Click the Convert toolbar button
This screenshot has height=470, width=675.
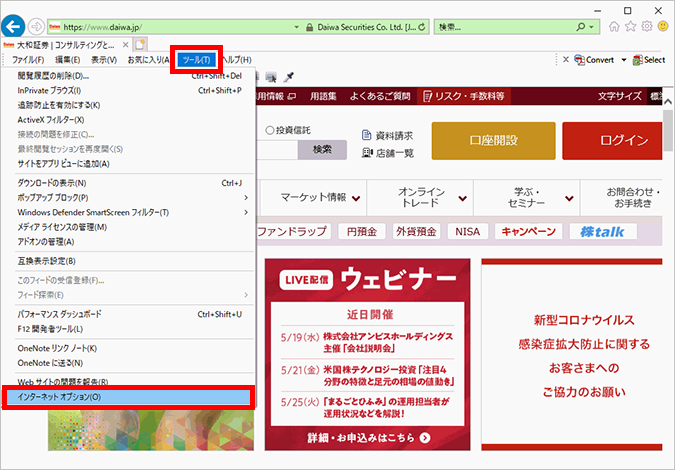(x=594, y=60)
